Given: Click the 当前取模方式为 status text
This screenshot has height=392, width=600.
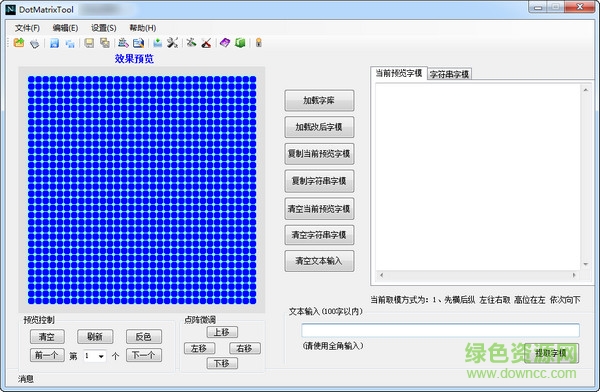Looking at the screenshot, I should (x=475, y=300).
